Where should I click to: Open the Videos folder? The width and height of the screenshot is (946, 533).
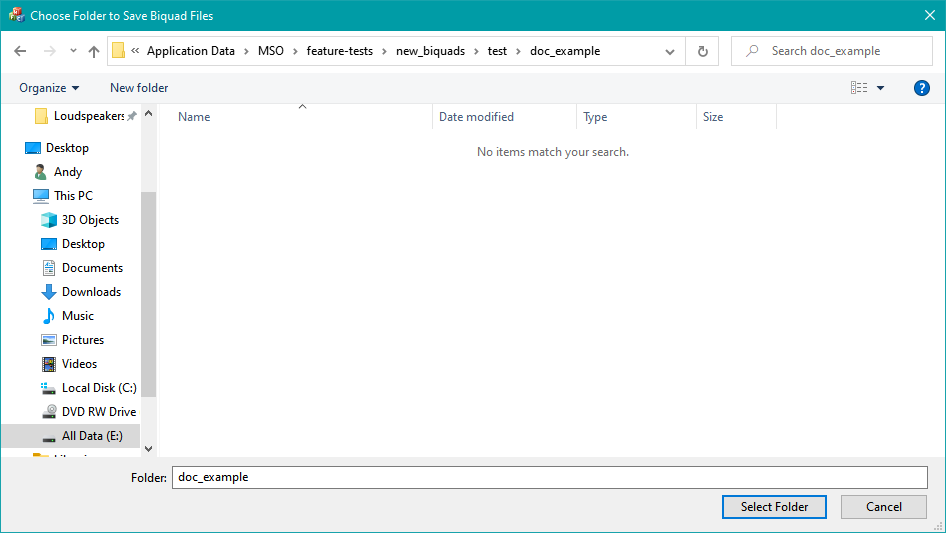click(69, 364)
